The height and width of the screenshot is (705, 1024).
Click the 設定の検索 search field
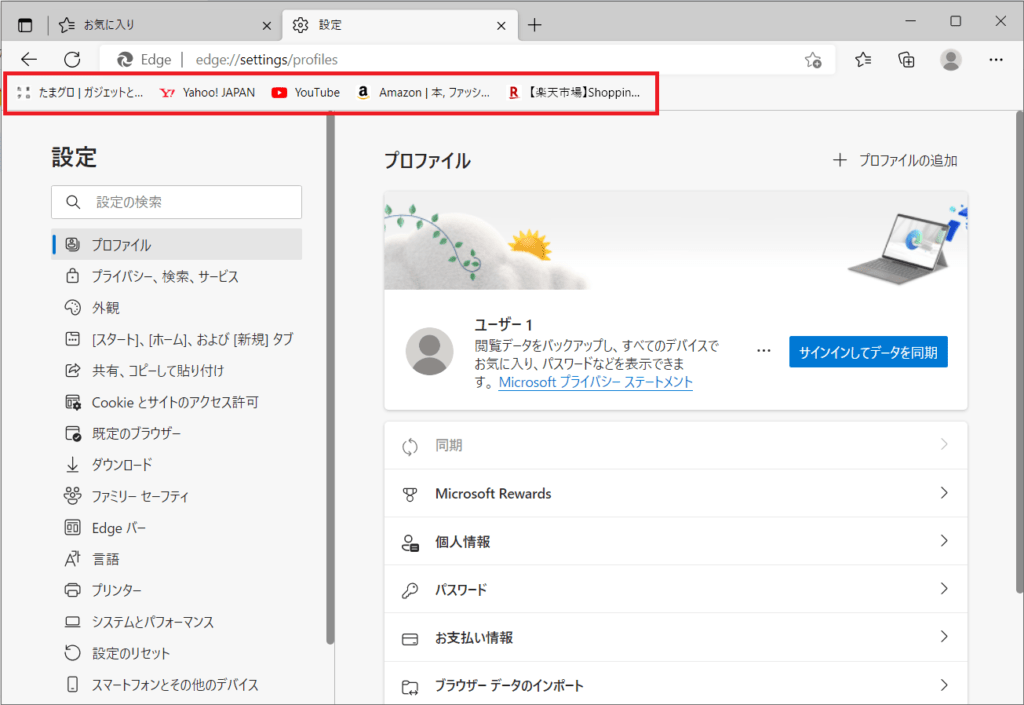click(177, 202)
